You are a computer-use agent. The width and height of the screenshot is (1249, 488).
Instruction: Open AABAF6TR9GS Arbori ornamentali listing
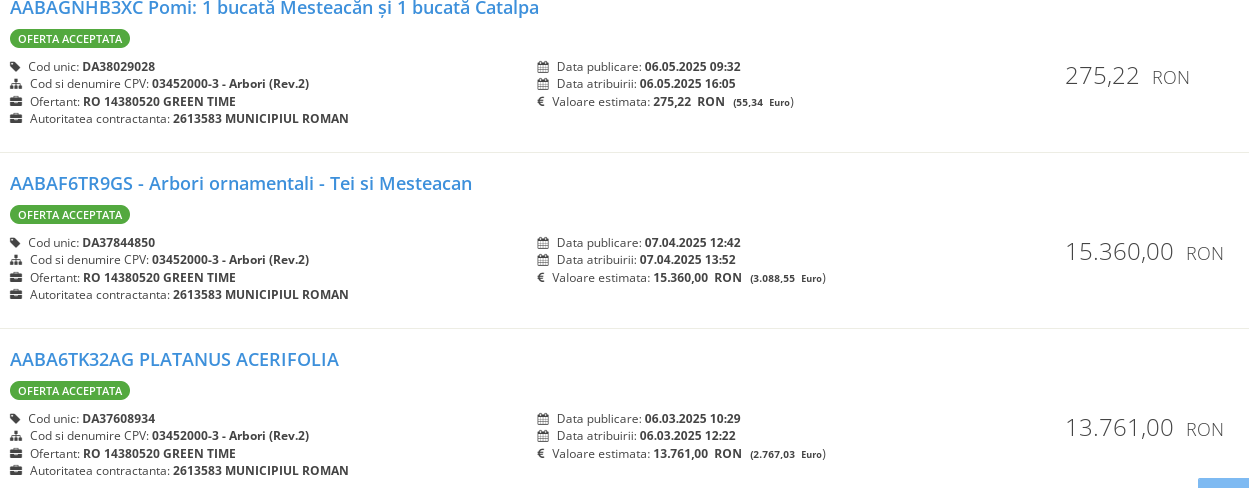pos(241,184)
